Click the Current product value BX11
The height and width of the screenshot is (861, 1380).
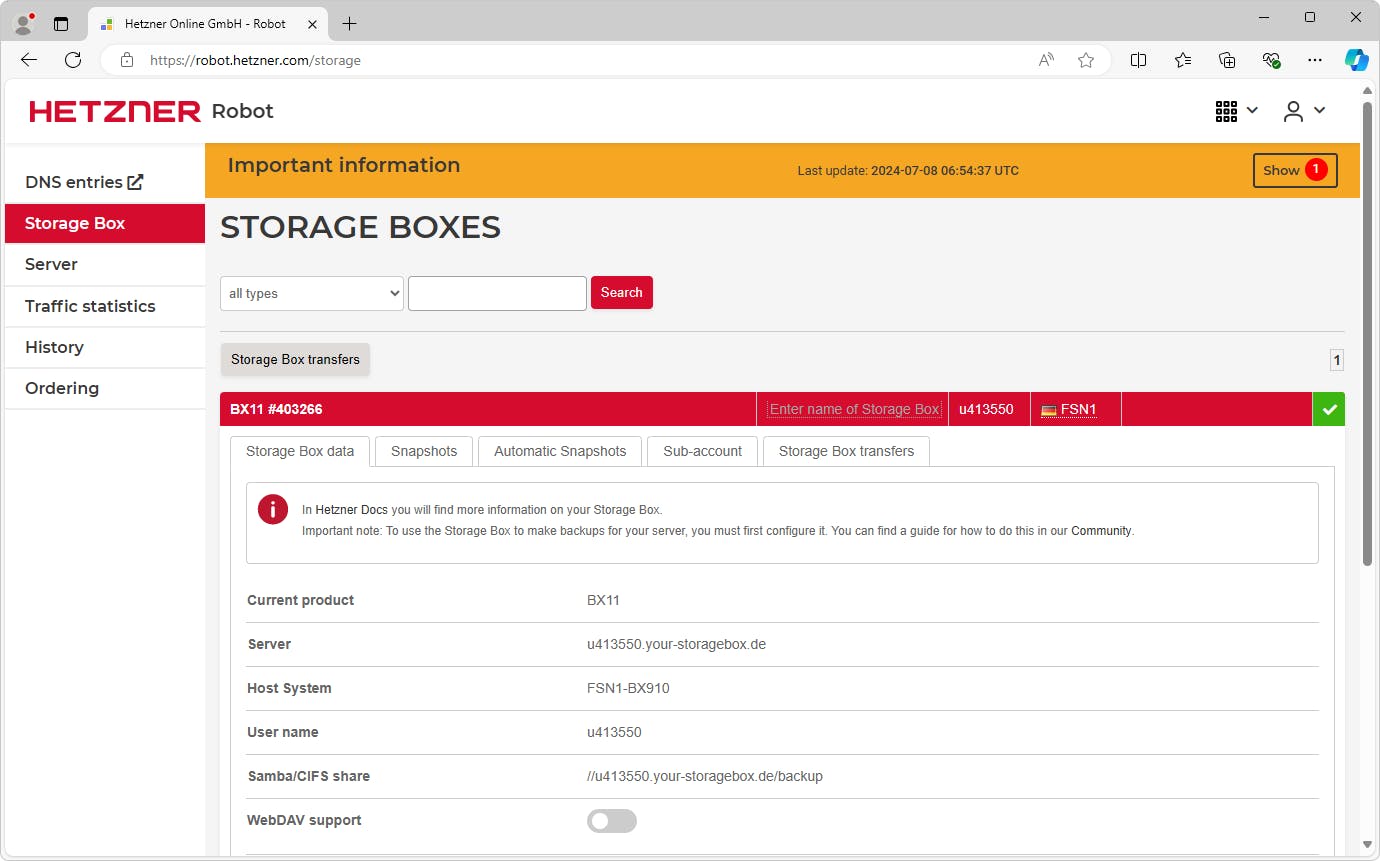[x=603, y=600]
